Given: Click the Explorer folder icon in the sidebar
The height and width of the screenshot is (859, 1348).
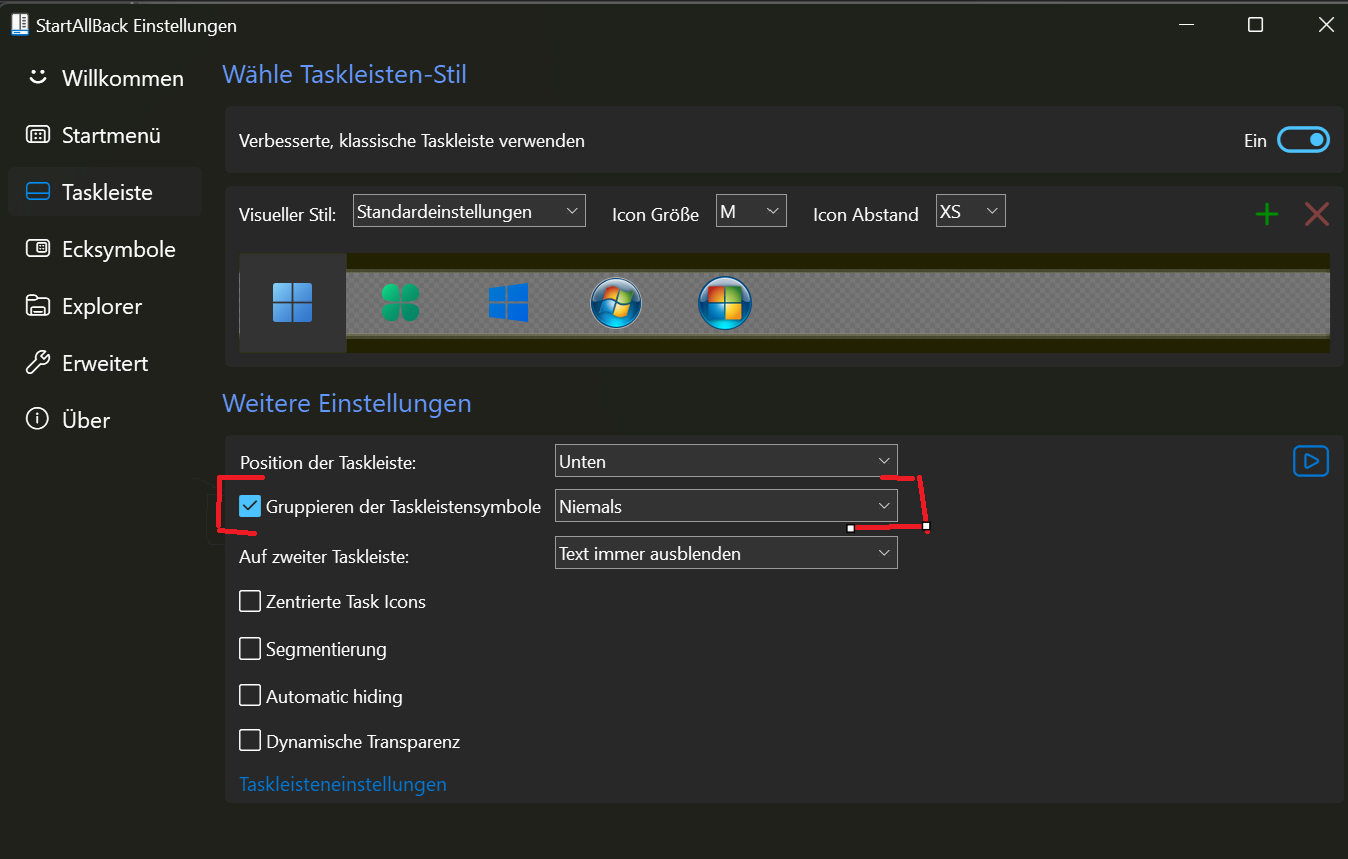Looking at the screenshot, I should (37, 306).
